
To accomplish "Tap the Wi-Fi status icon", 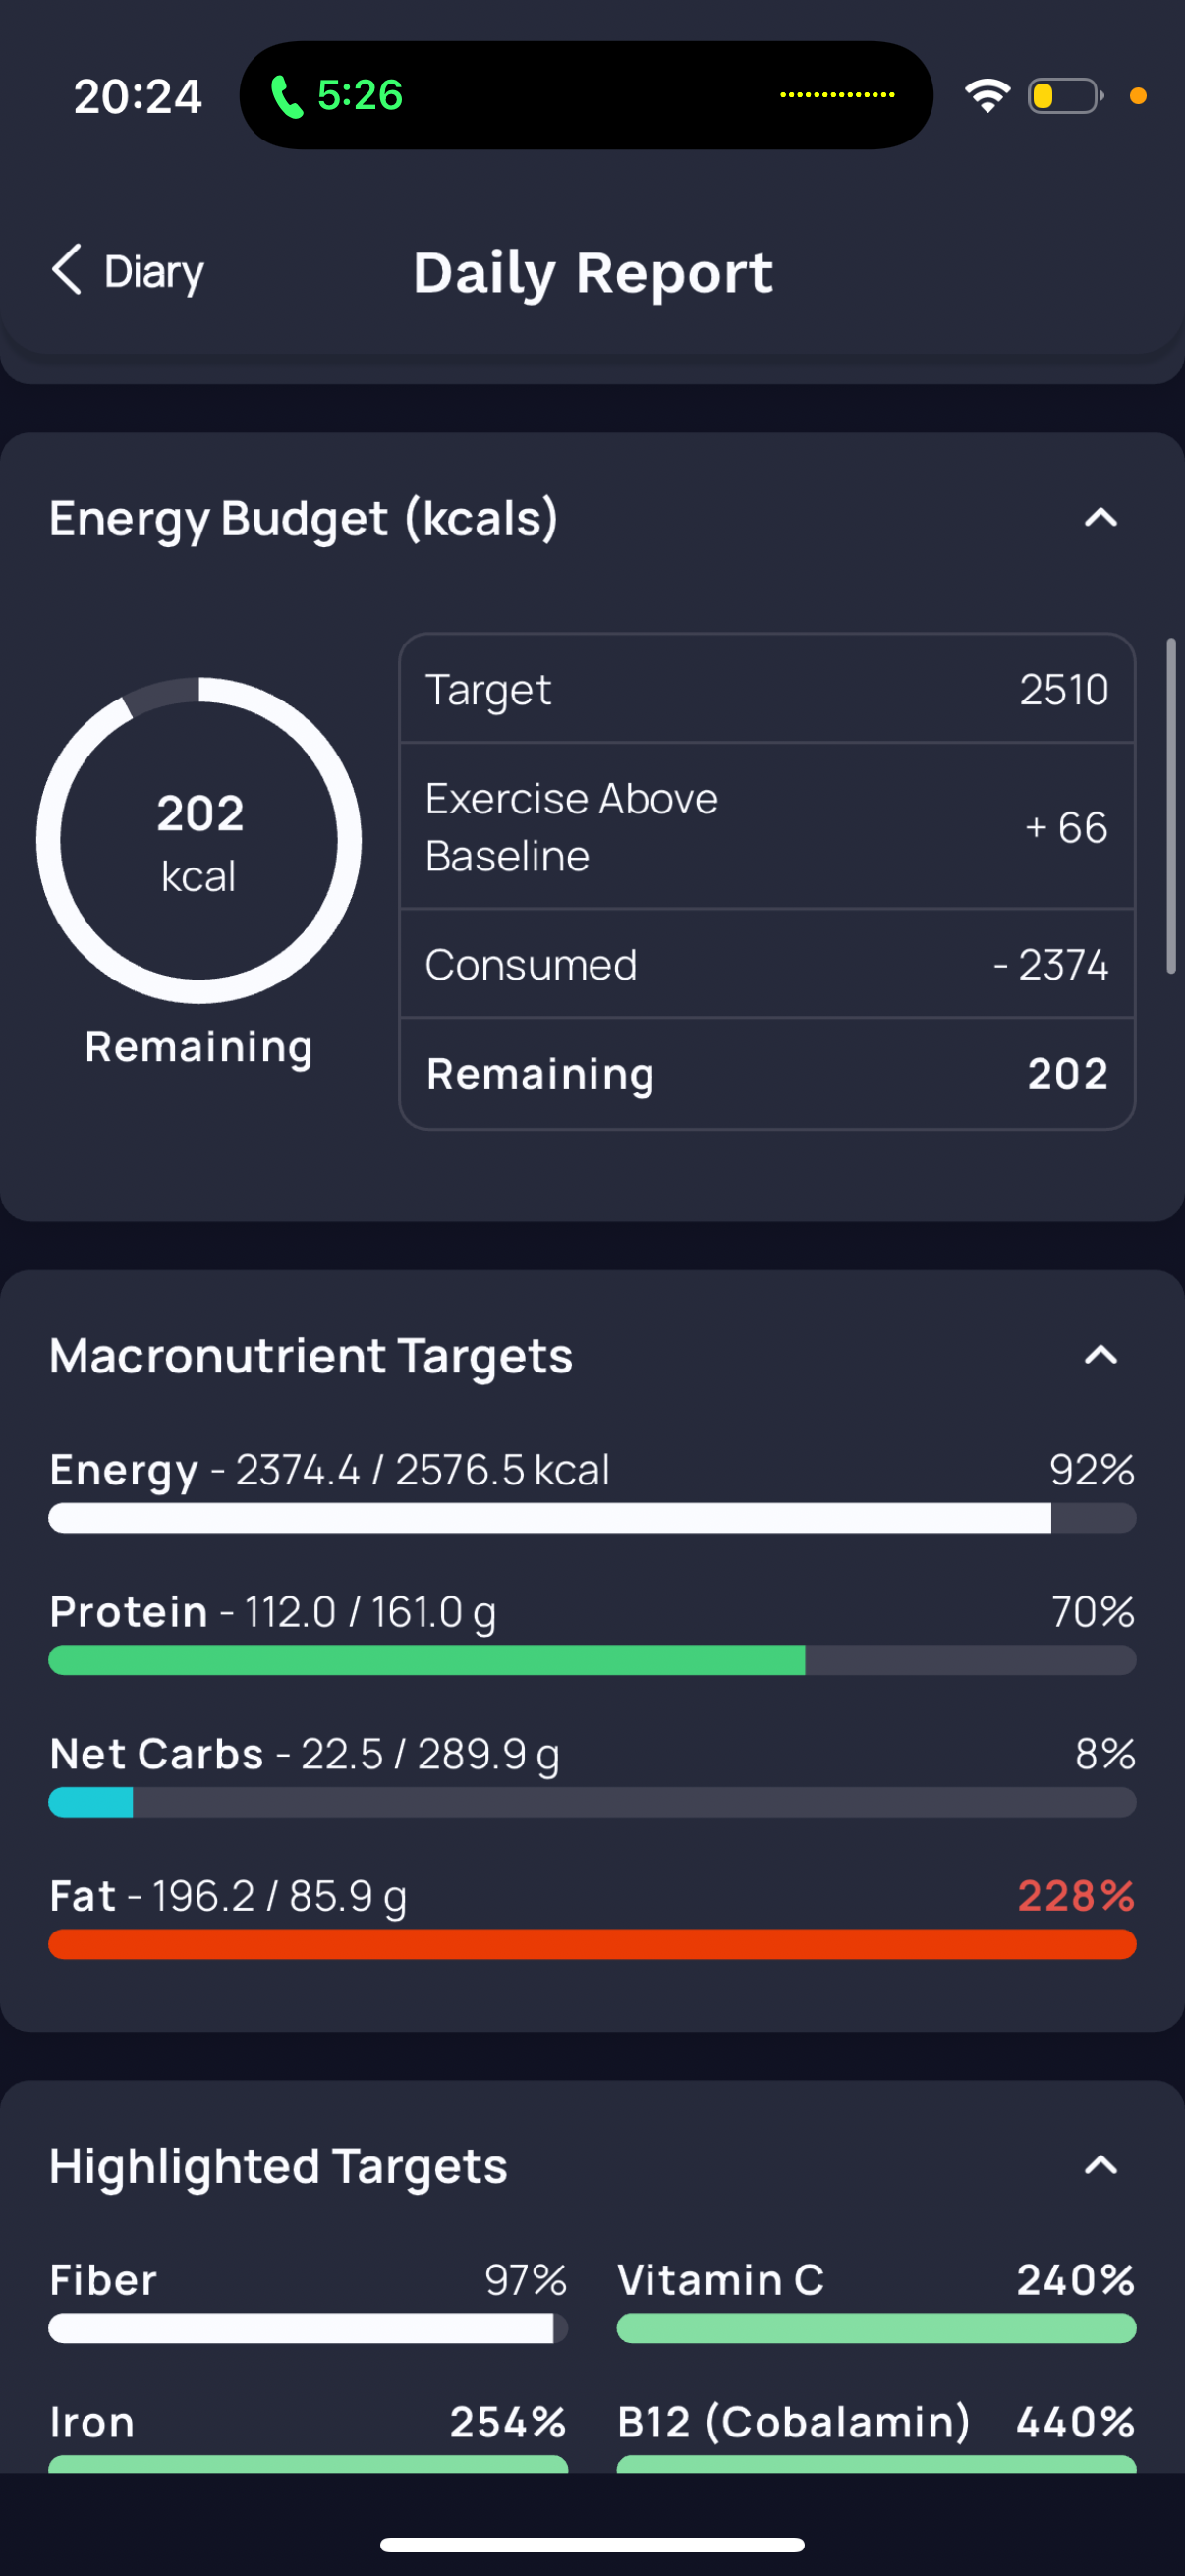I will (987, 96).
